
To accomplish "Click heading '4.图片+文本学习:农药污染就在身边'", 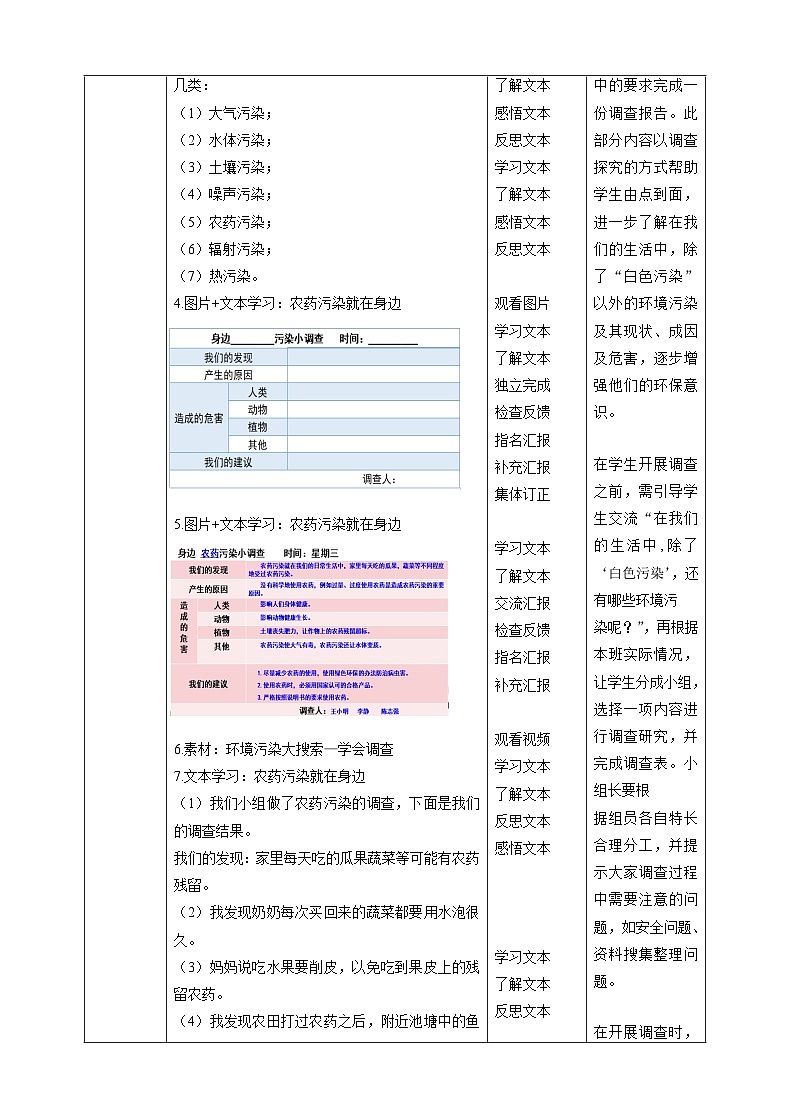I will coord(288,304).
